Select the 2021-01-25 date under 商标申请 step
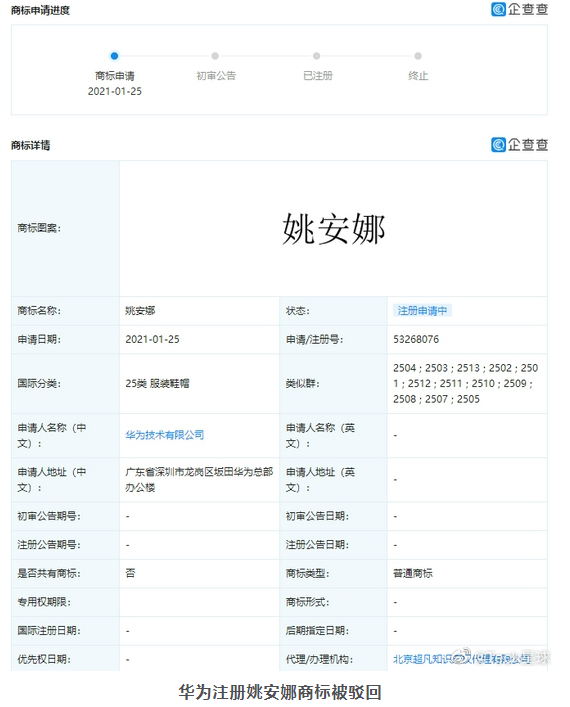The width and height of the screenshot is (570, 707). [x=115, y=91]
